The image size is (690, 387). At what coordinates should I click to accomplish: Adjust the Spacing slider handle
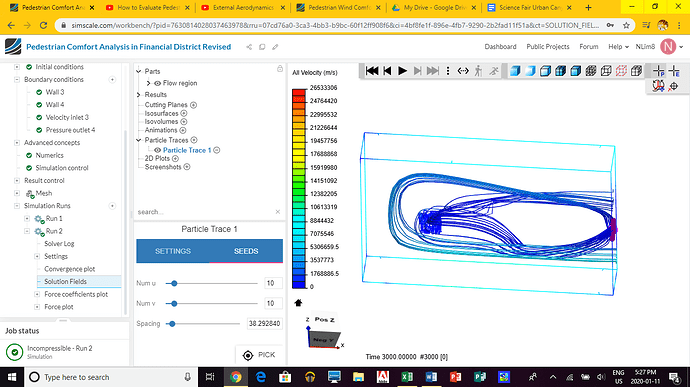(172, 324)
